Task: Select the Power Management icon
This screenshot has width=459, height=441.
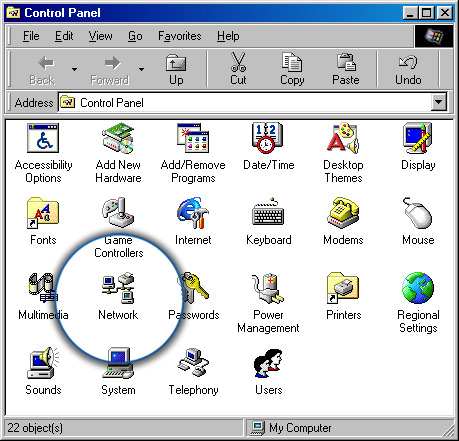Action: (x=268, y=288)
